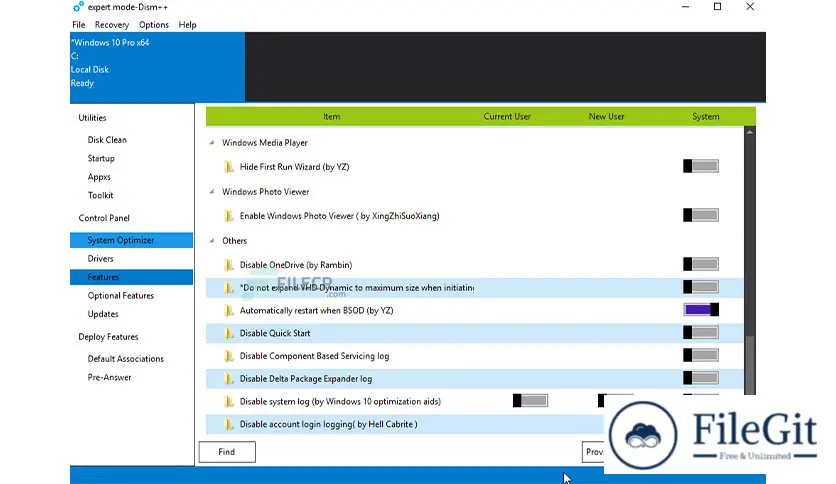Image resolution: width=836 pixels, height=484 pixels.
Task: Select Pre-Answer in sidebar
Action: click(109, 377)
